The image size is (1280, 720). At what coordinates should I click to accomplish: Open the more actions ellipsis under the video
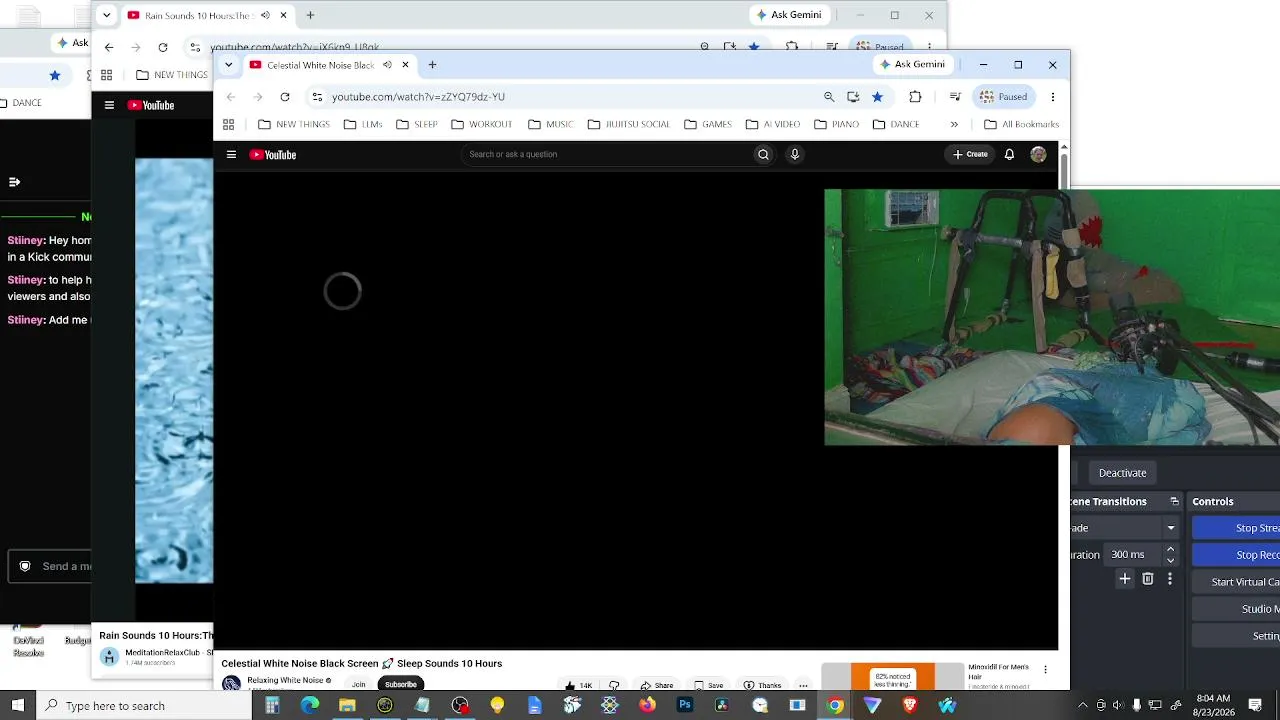[803, 686]
